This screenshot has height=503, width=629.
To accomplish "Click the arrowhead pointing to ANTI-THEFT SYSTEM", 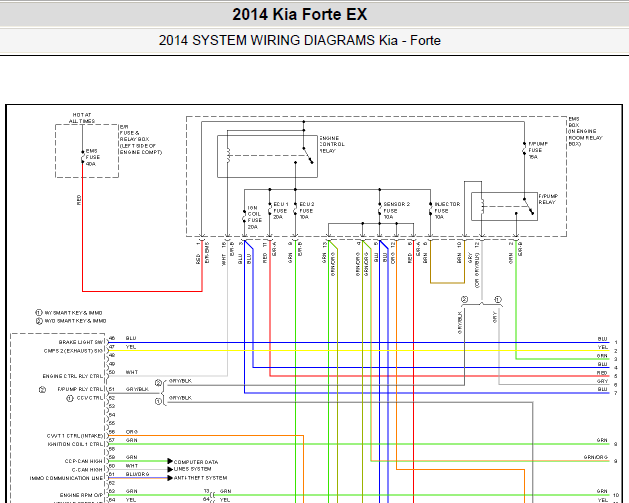I will (x=170, y=478).
